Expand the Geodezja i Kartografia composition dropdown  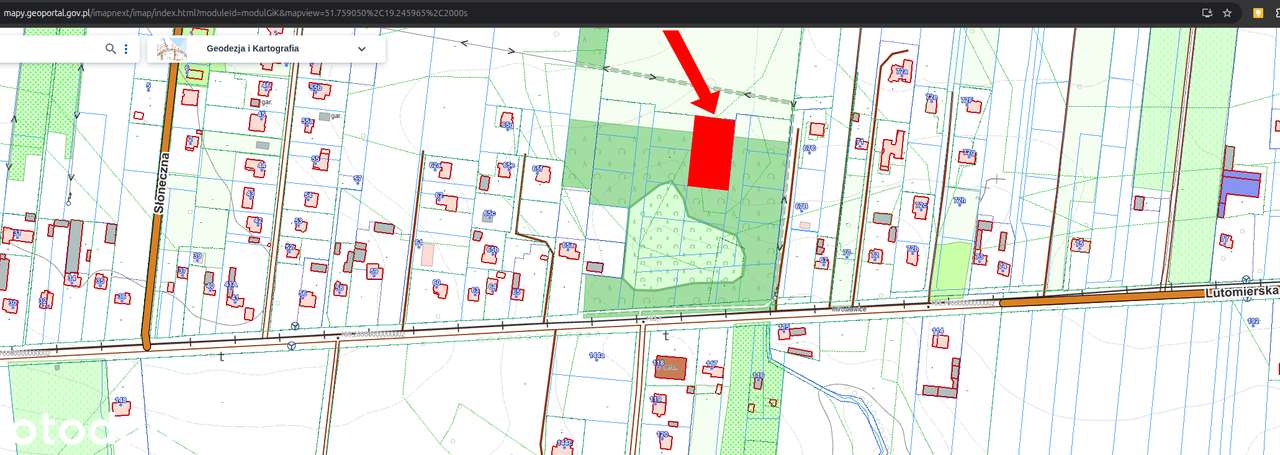(362, 48)
